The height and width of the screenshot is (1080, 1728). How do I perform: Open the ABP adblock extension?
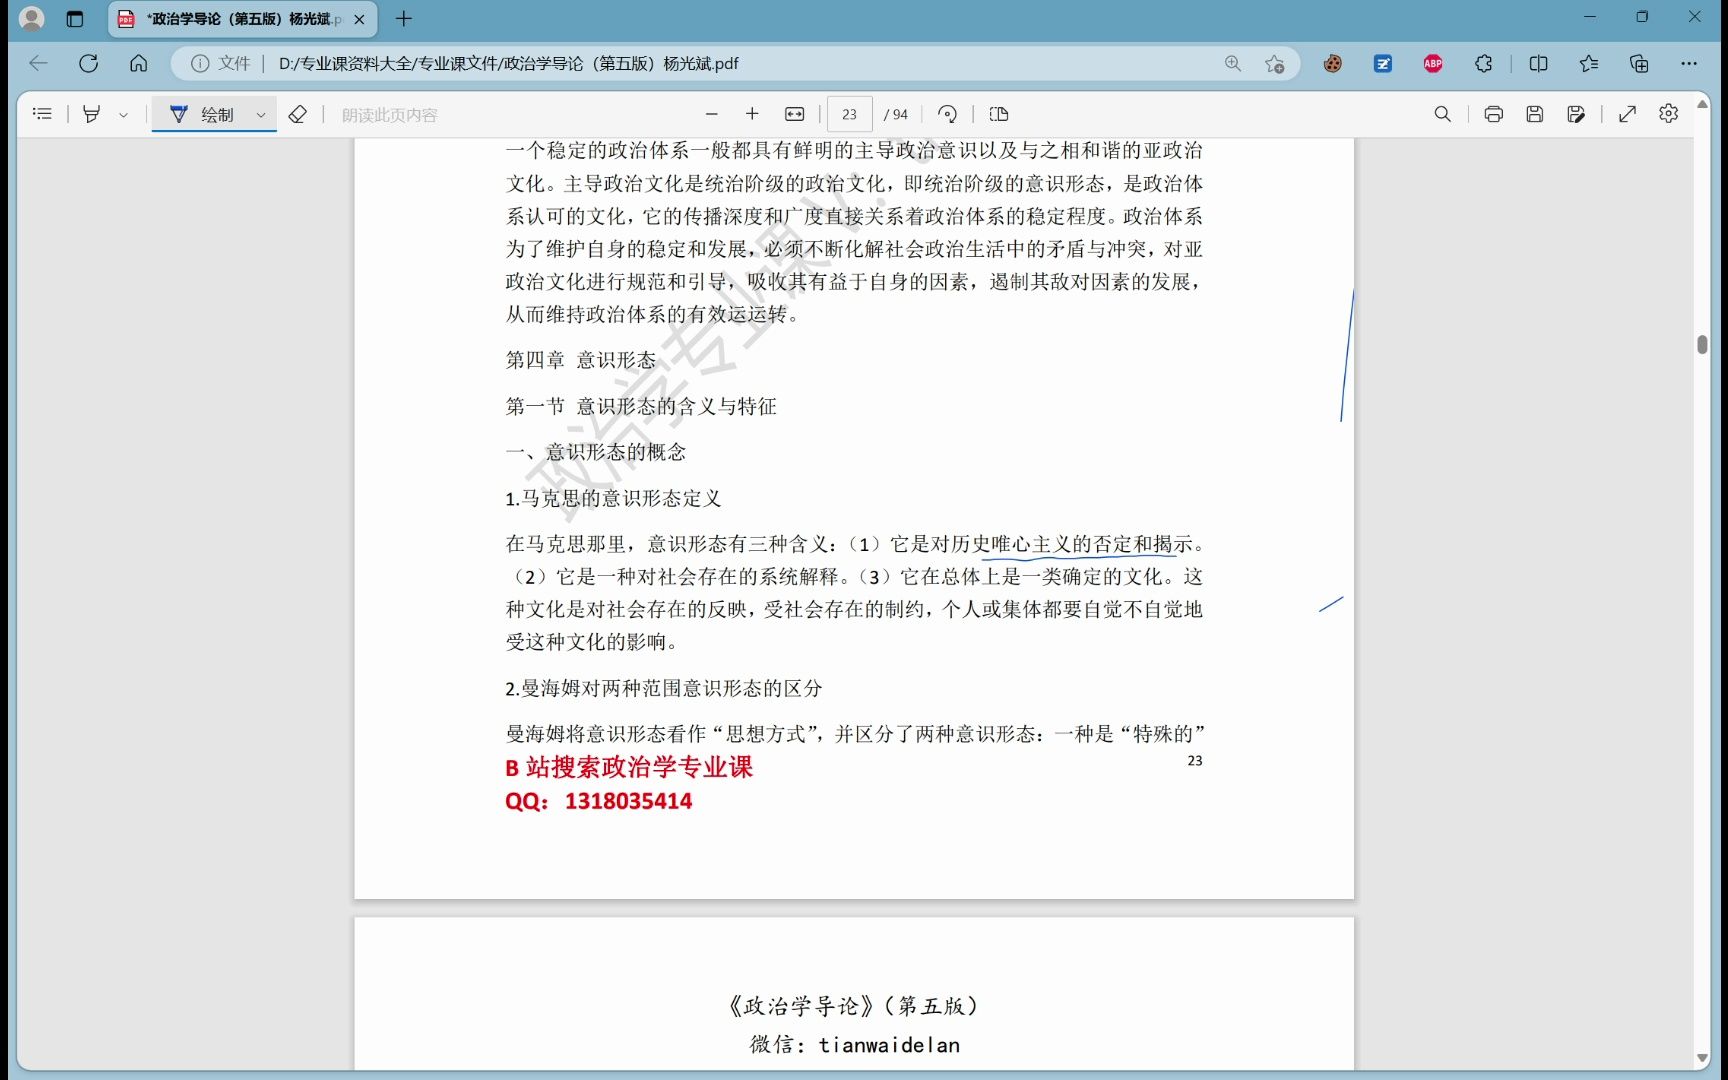(1433, 63)
